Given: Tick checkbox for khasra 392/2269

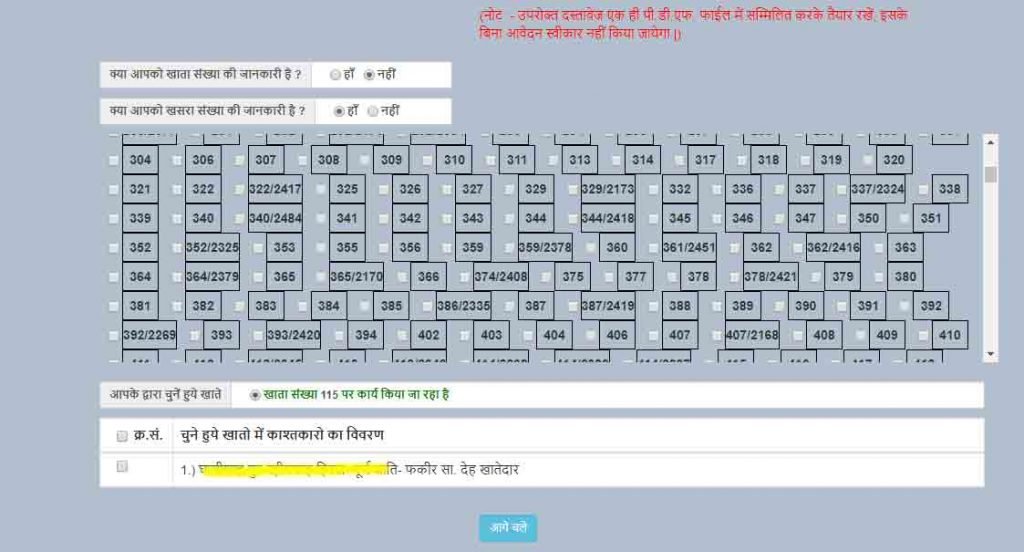Looking at the screenshot, I should [114, 335].
